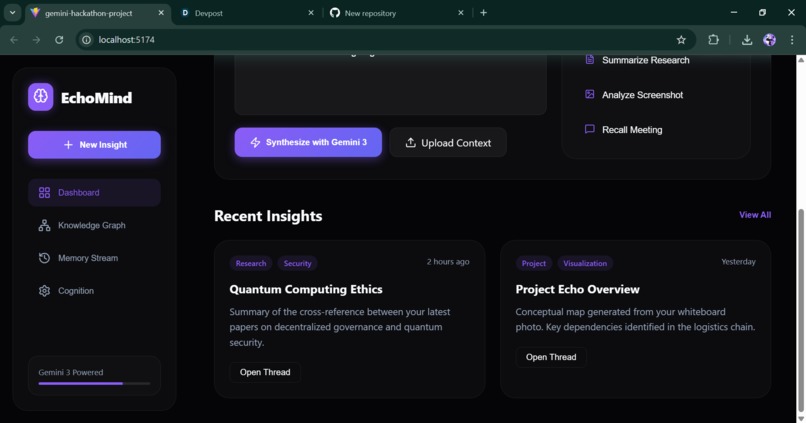Click the '2 hours ago' timestamp
The height and width of the screenshot is (423, 806).
[448, 262]
